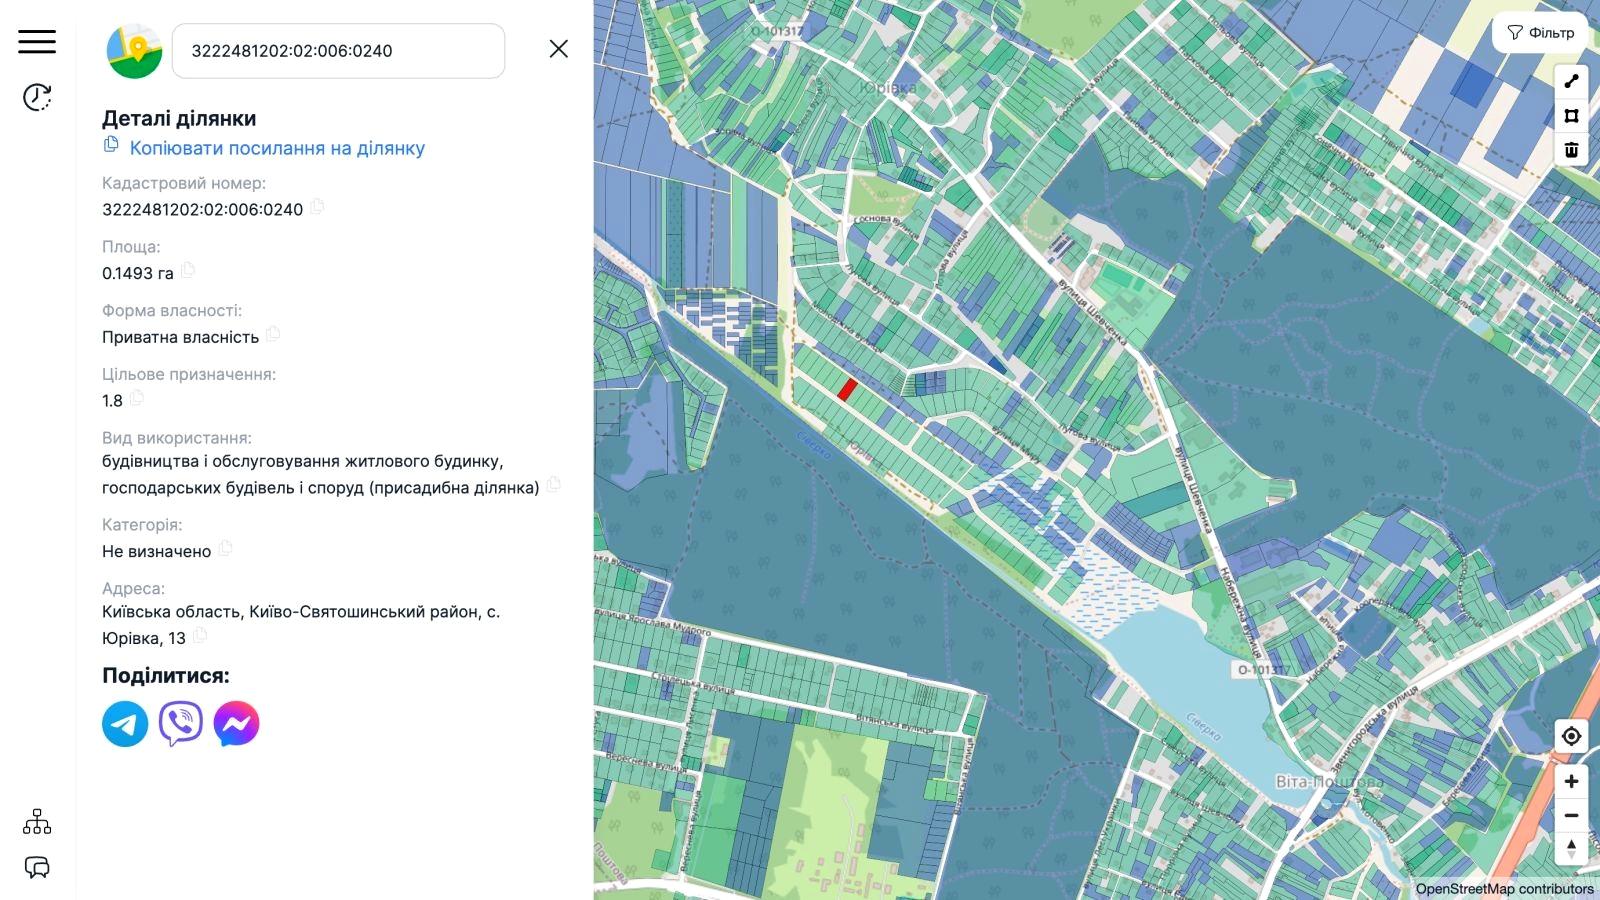Click the red highlighted parcel on map
Viewport: 1600px width, 900px height.
click(847, 390)
